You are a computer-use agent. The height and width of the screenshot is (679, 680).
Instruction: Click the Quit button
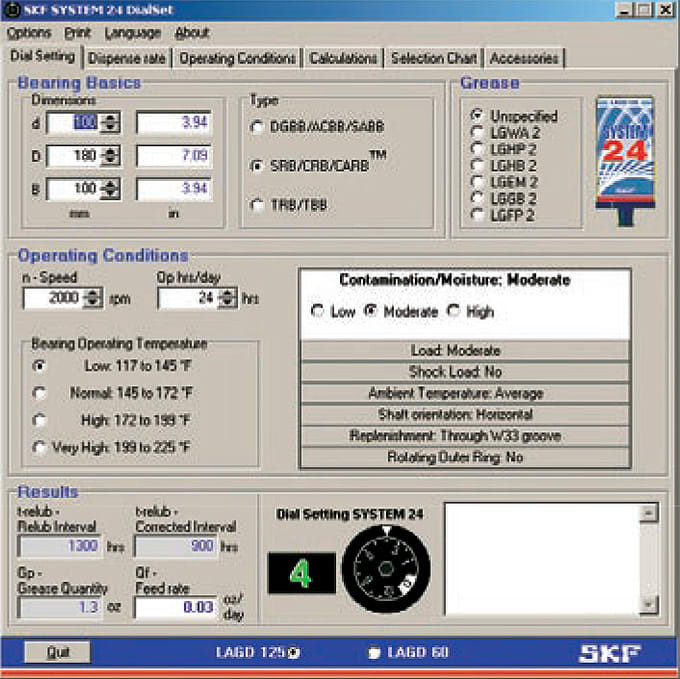tap(57, 652)
